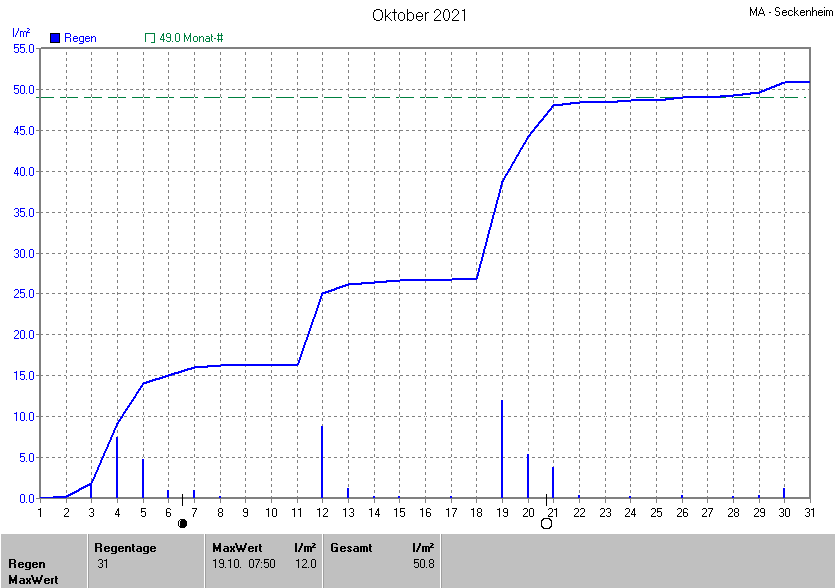
Task: Click day 1 on the x-axis
Action: point(40,513)
